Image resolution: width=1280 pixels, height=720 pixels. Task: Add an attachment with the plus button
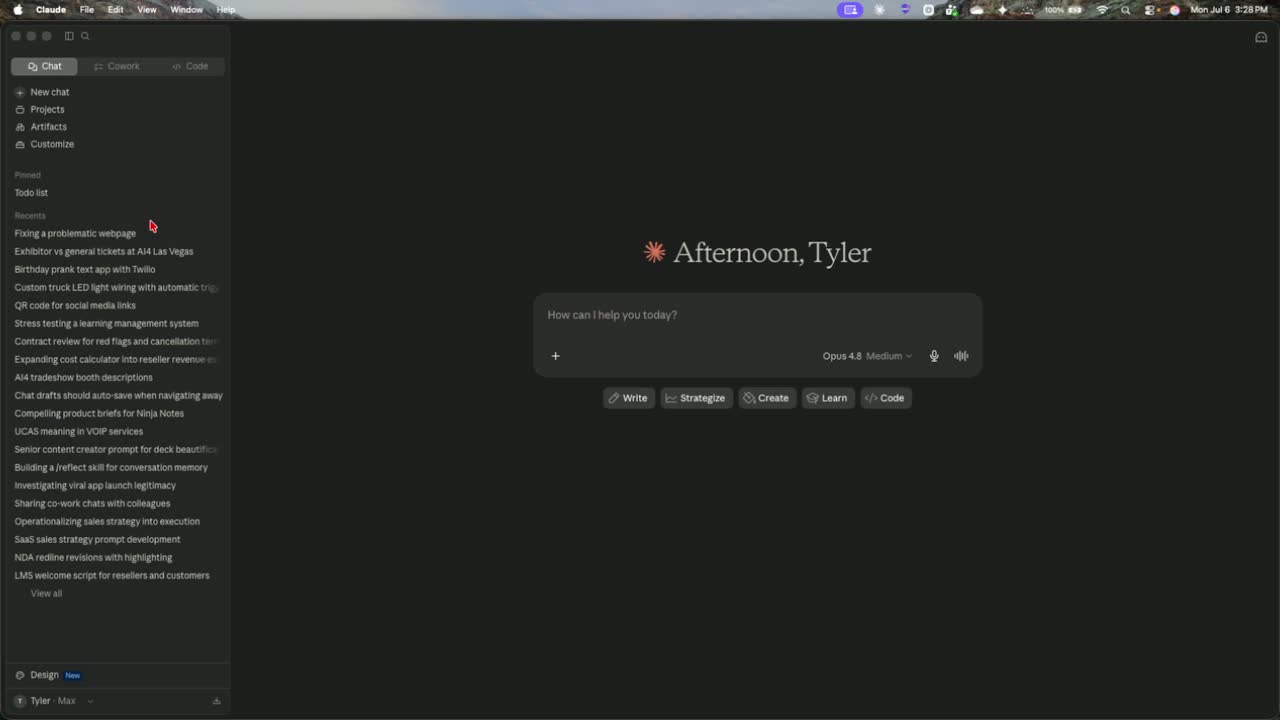(x=556, y=356)
